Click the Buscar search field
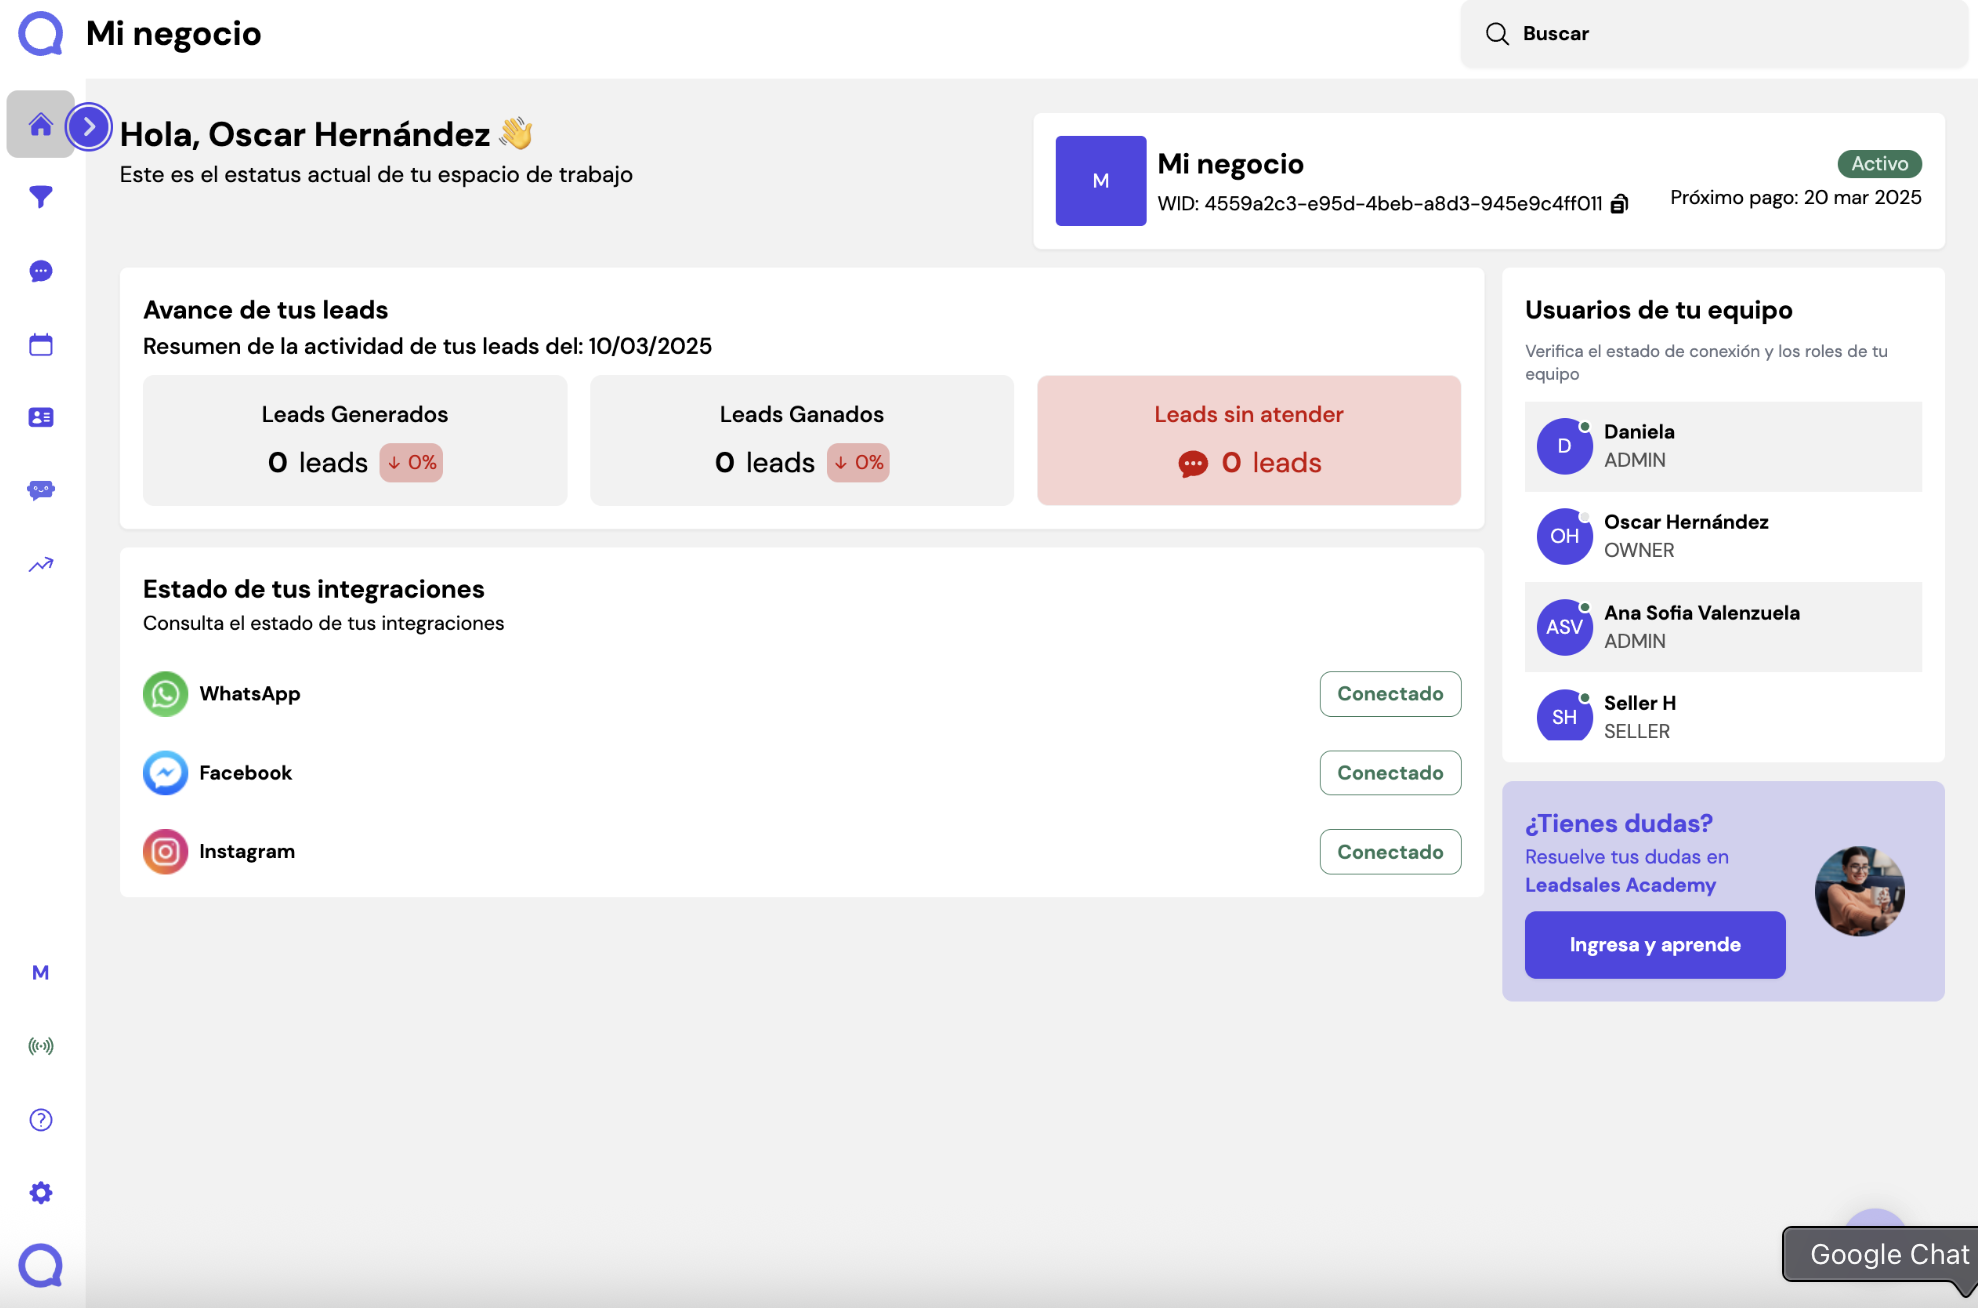 (x=1713, y=34)
